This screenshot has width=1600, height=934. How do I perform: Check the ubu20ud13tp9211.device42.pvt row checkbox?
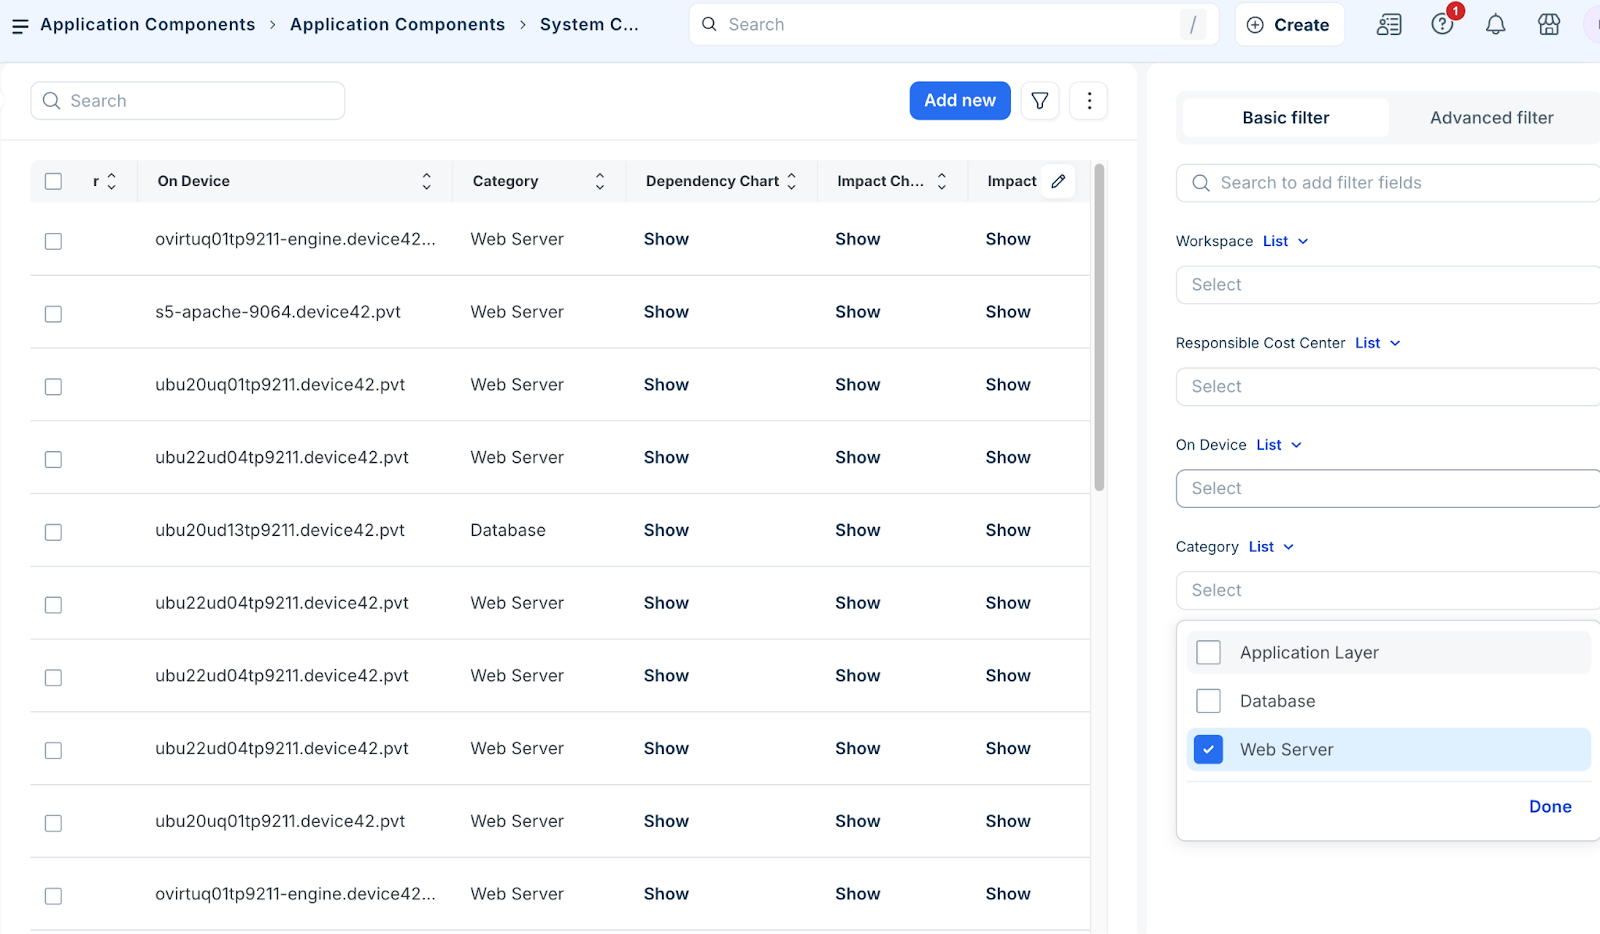pyautogui.click(x=53, y=532)
